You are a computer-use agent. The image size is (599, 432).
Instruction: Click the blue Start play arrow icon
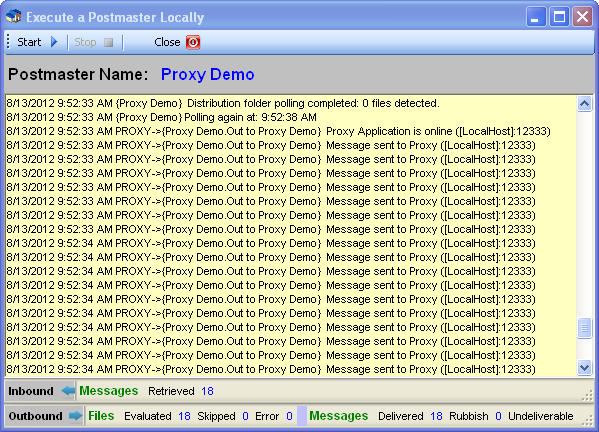(54, 42)
